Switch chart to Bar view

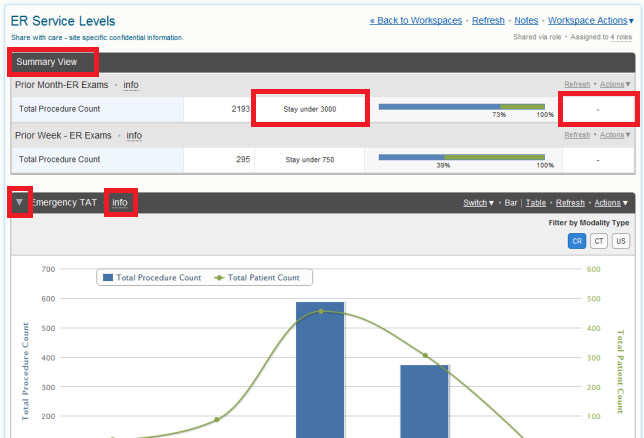[x=510, y=203]
